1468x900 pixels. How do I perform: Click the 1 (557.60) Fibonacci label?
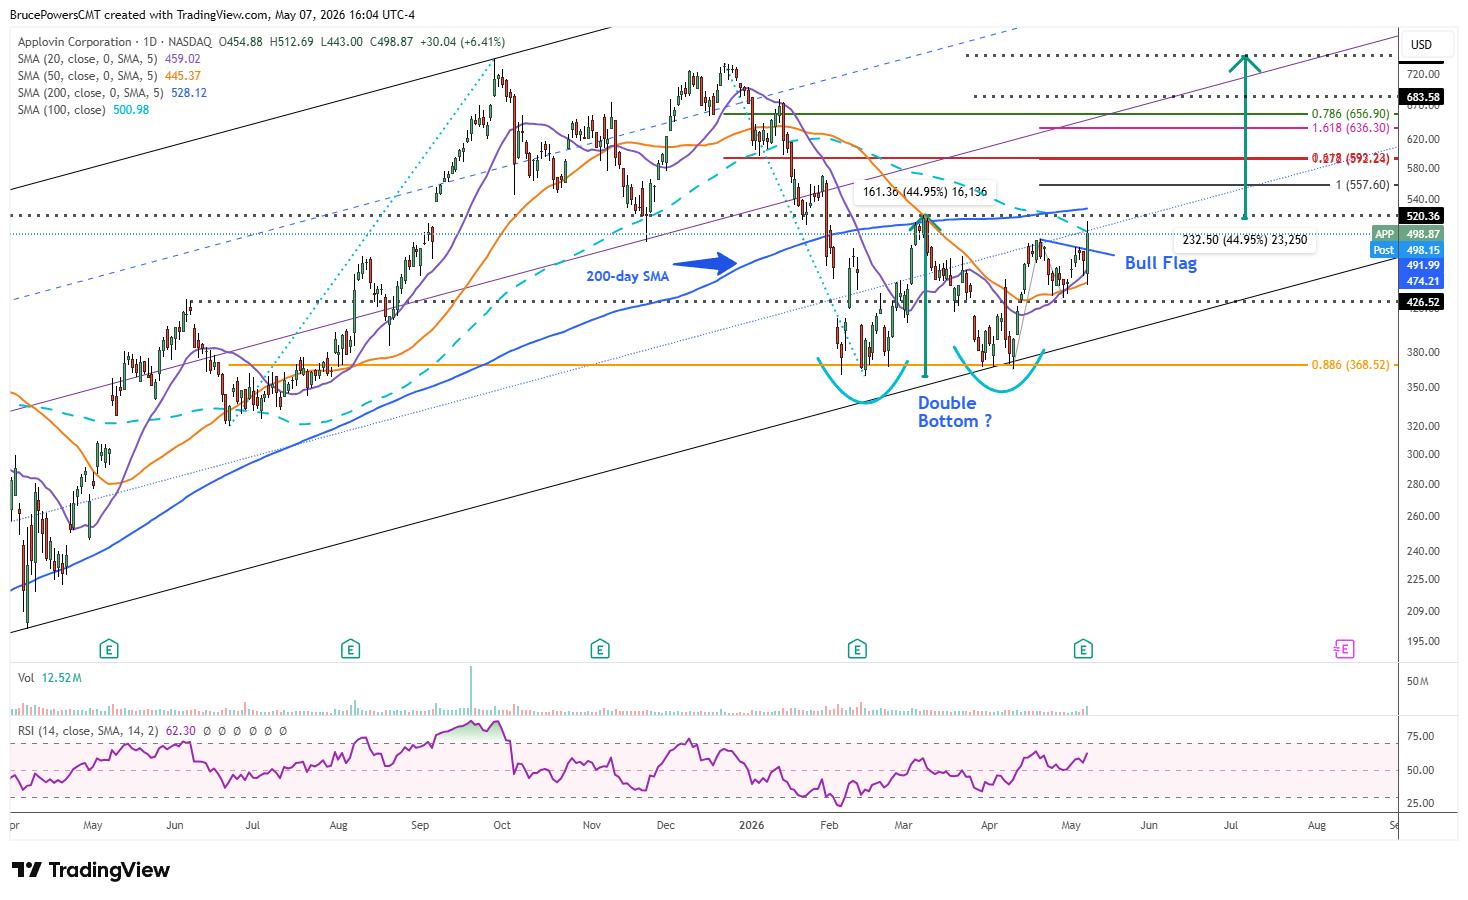(x=1362, y=185)
